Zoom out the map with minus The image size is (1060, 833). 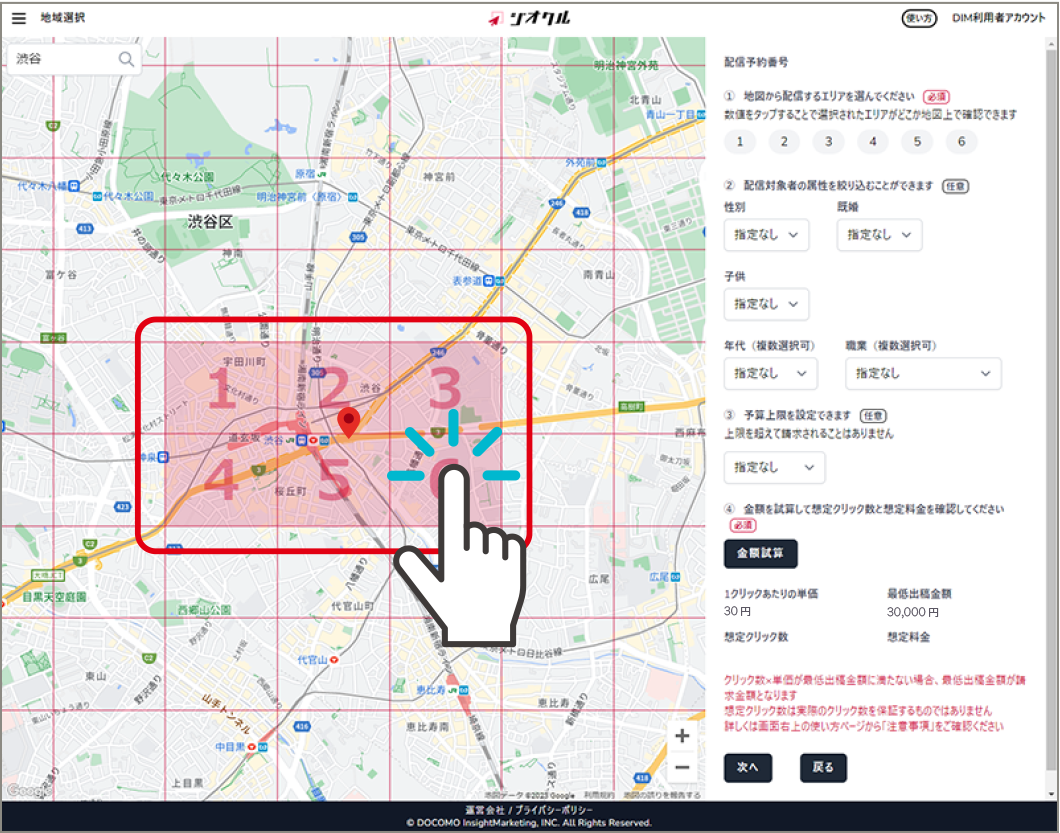682,768
